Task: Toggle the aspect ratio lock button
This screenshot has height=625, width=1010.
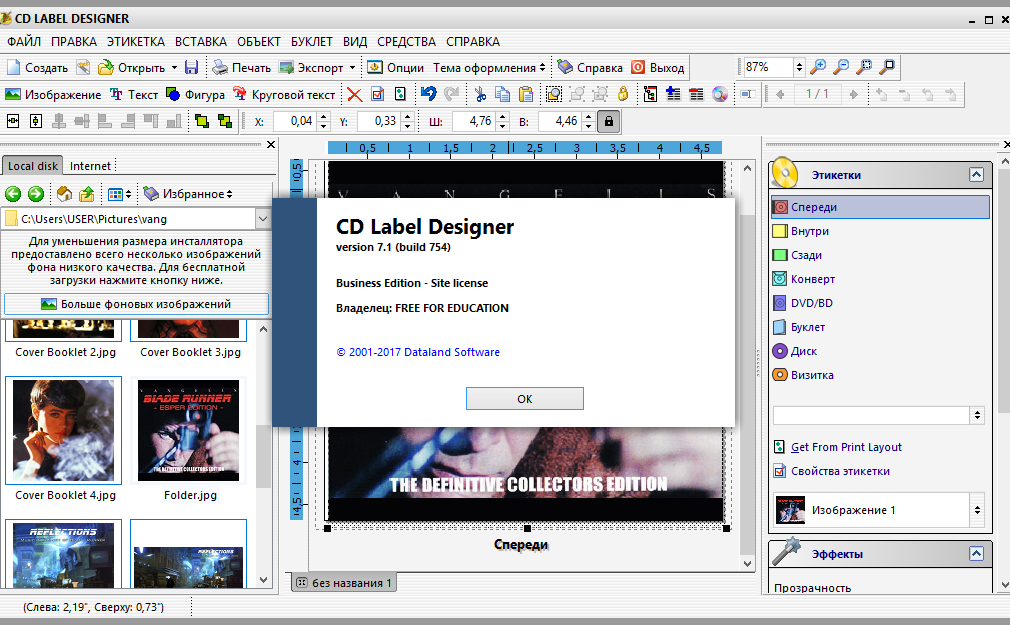Action: [609, 121]
